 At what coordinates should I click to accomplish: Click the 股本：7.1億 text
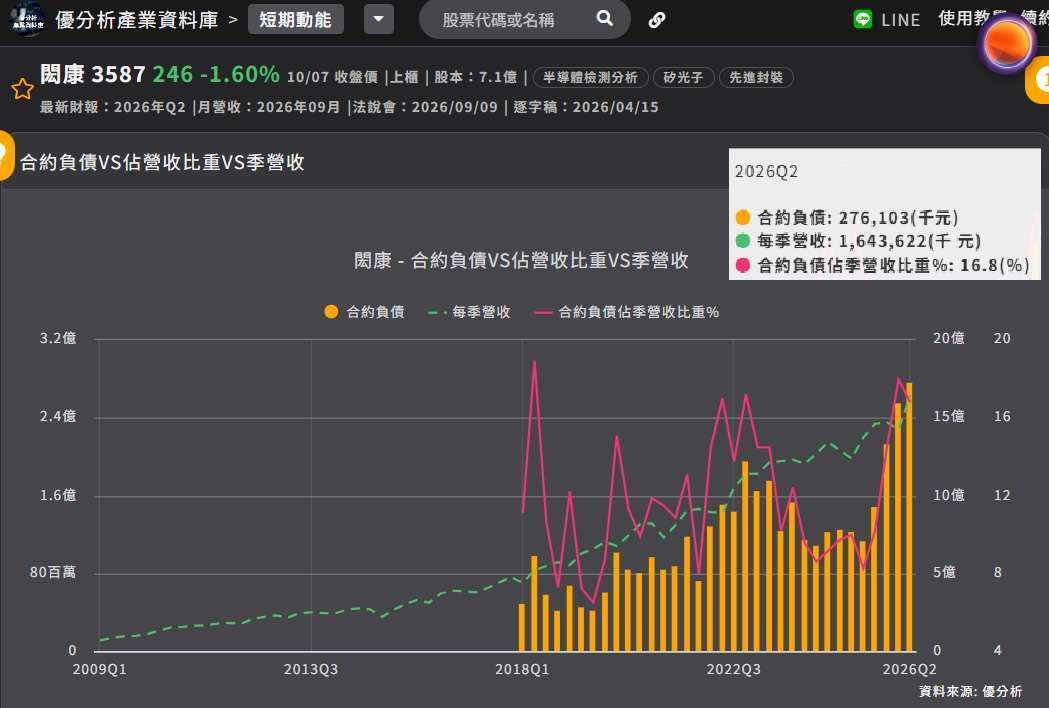point(476,77)
